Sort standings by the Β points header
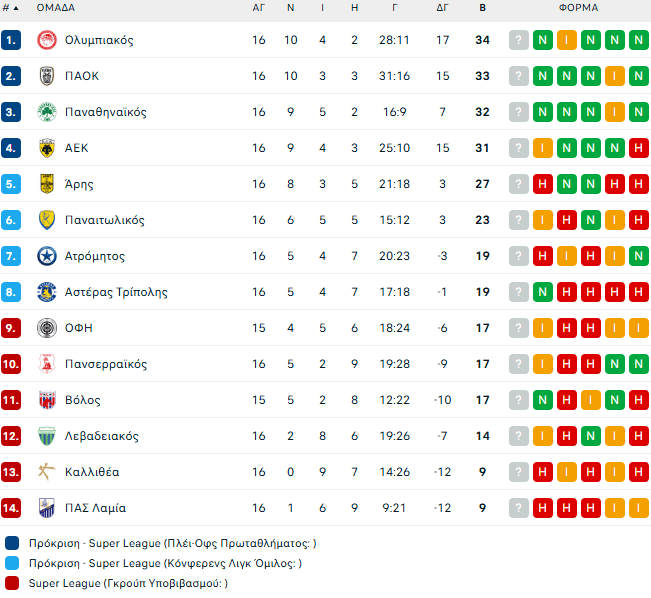 pos(483,8)
